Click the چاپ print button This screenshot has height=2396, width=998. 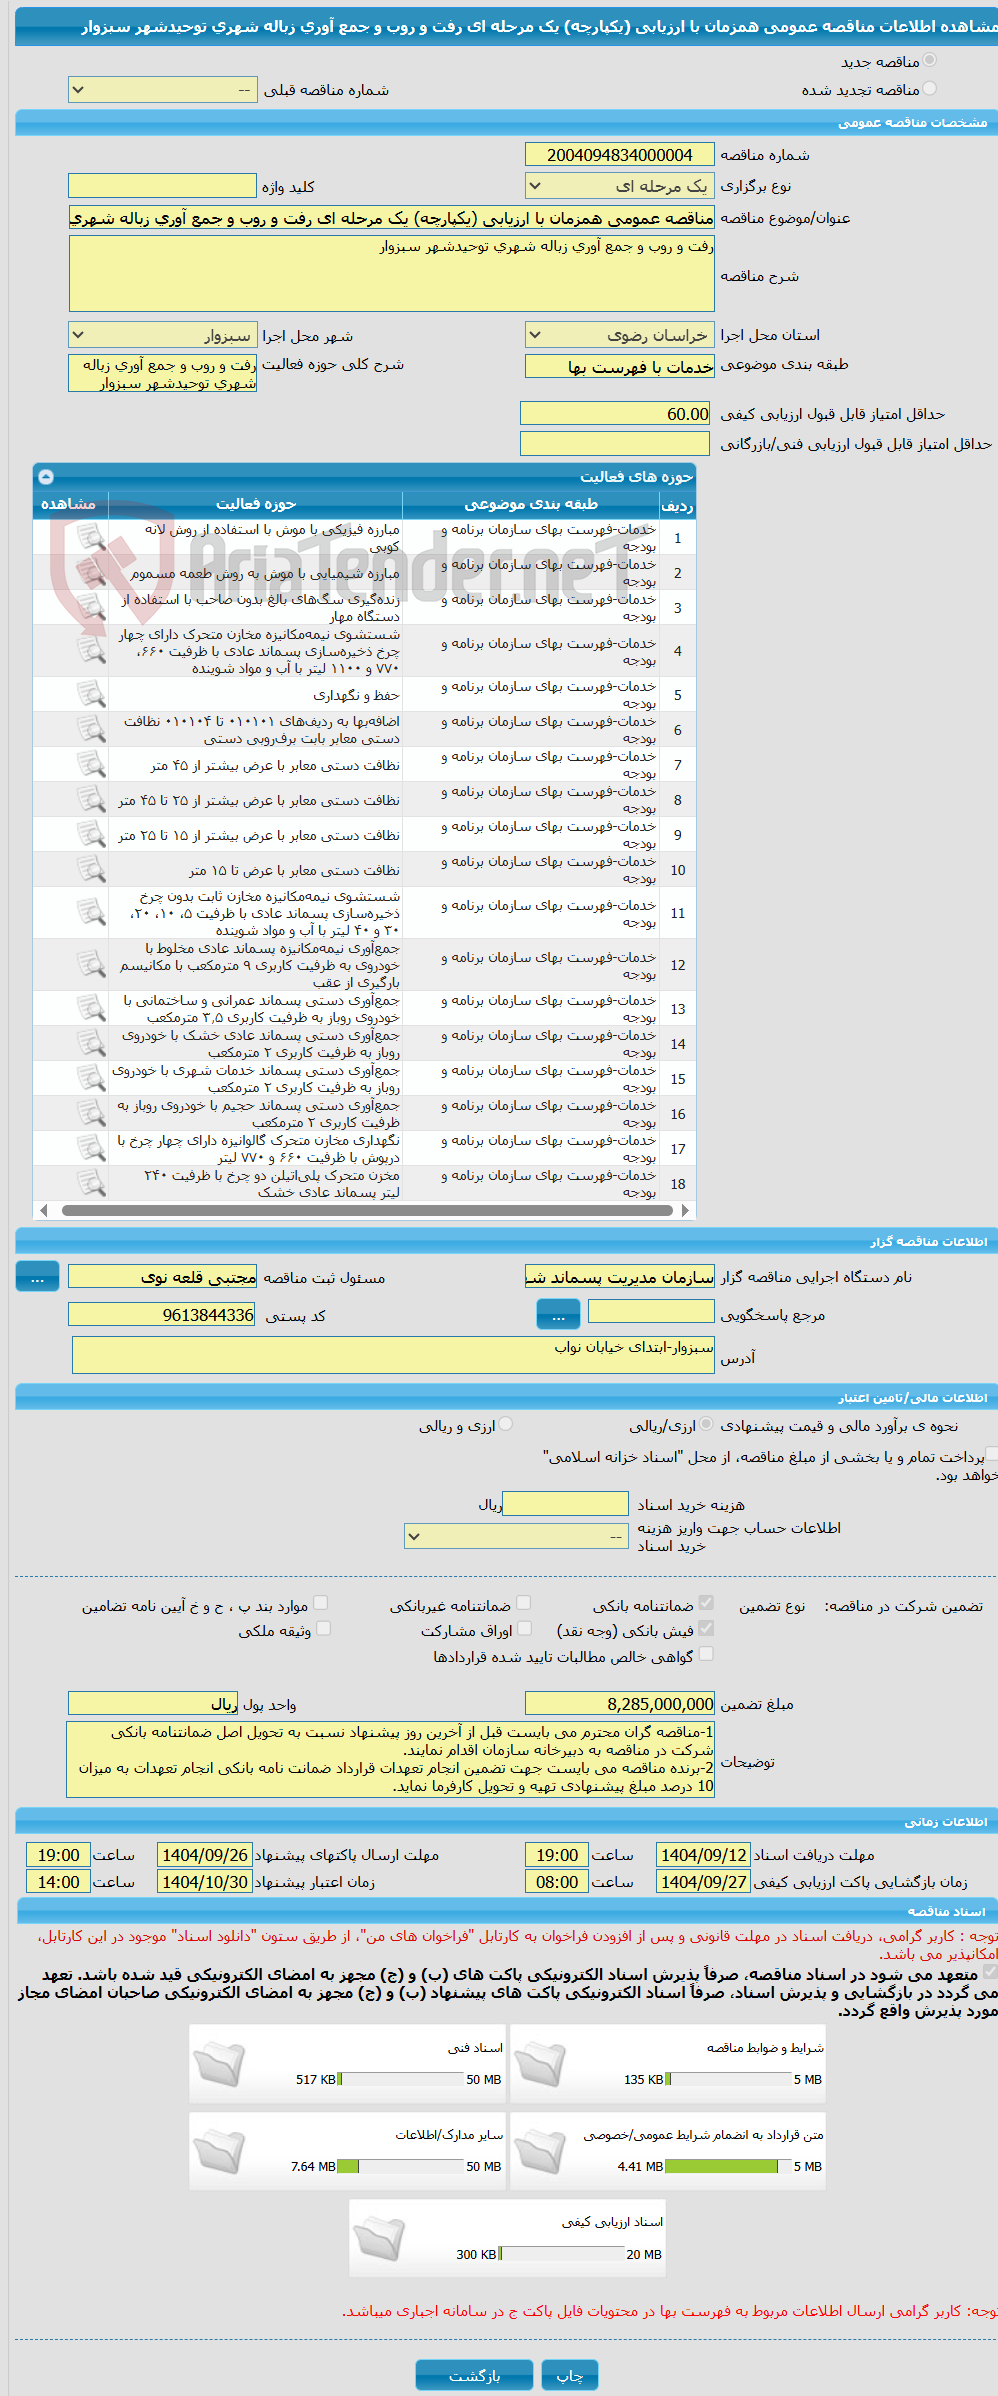click(x=570, y=2375)
